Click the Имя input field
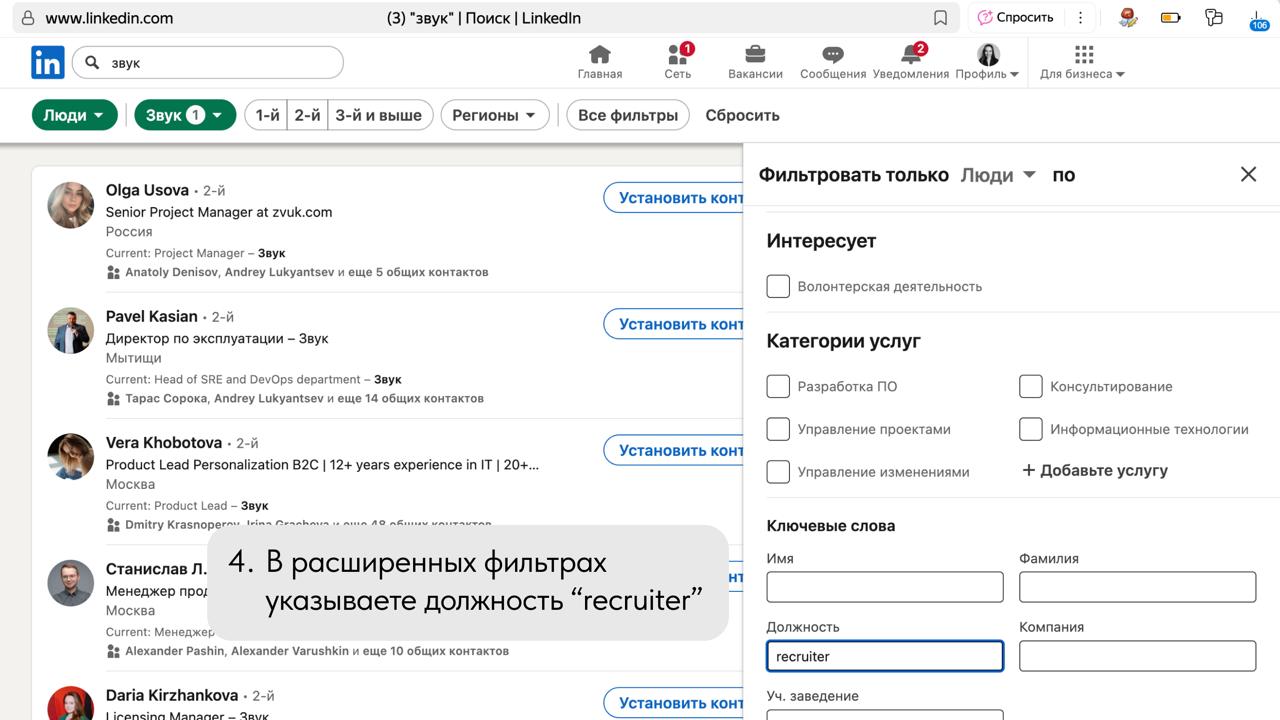1280x720 pixels. tap(885, 587)
